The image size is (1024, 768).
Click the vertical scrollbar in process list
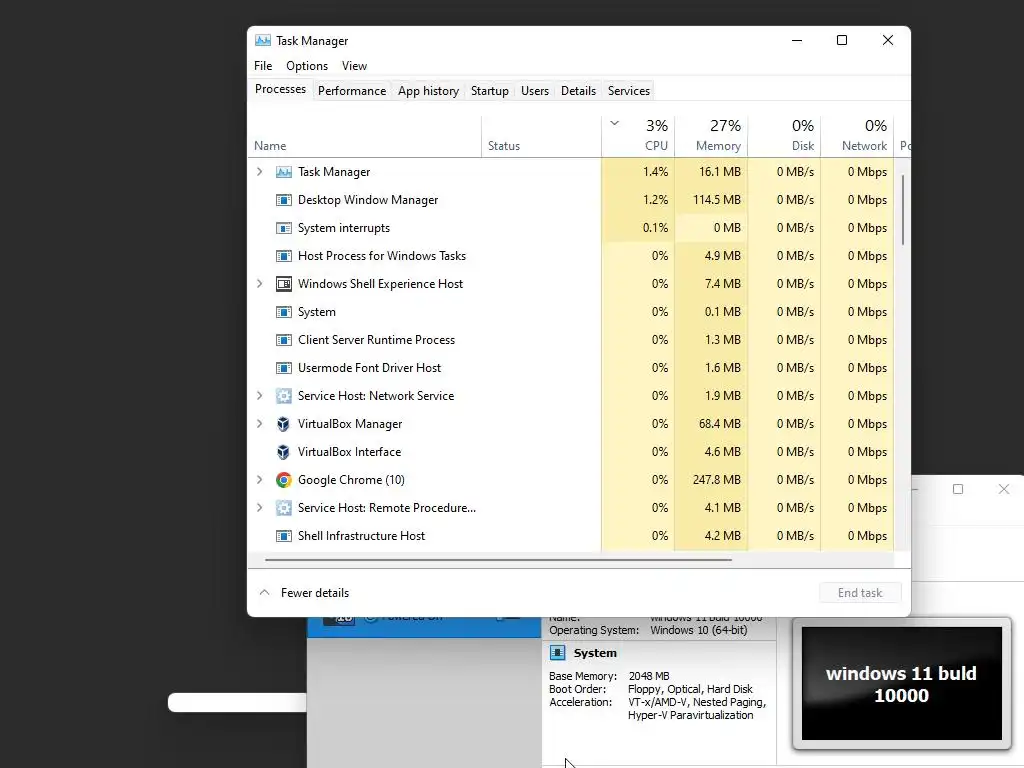pyautogui.click(x=903, y=210)
